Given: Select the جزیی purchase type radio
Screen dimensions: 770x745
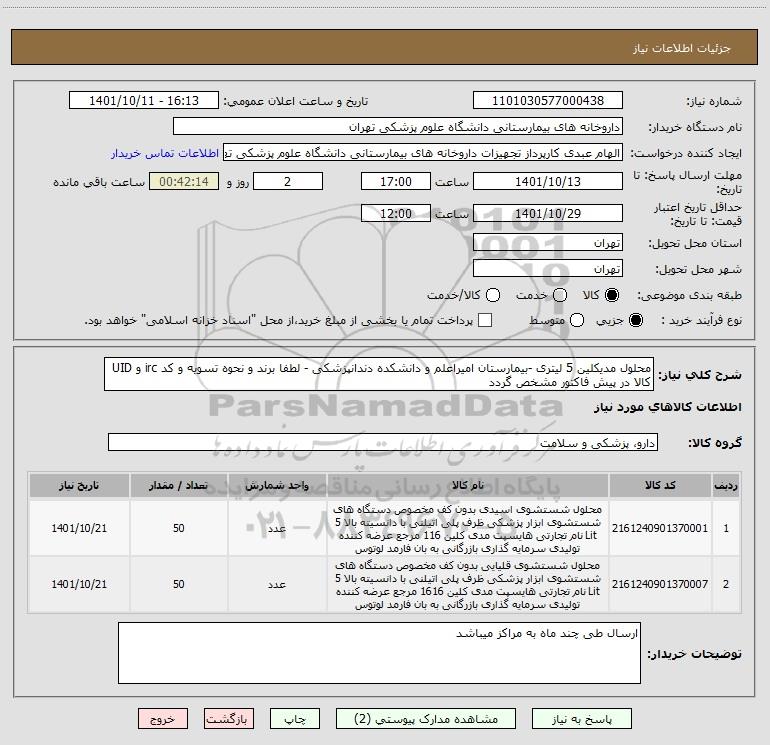Looking at the screenshot, I should click(x=635, y=320).
